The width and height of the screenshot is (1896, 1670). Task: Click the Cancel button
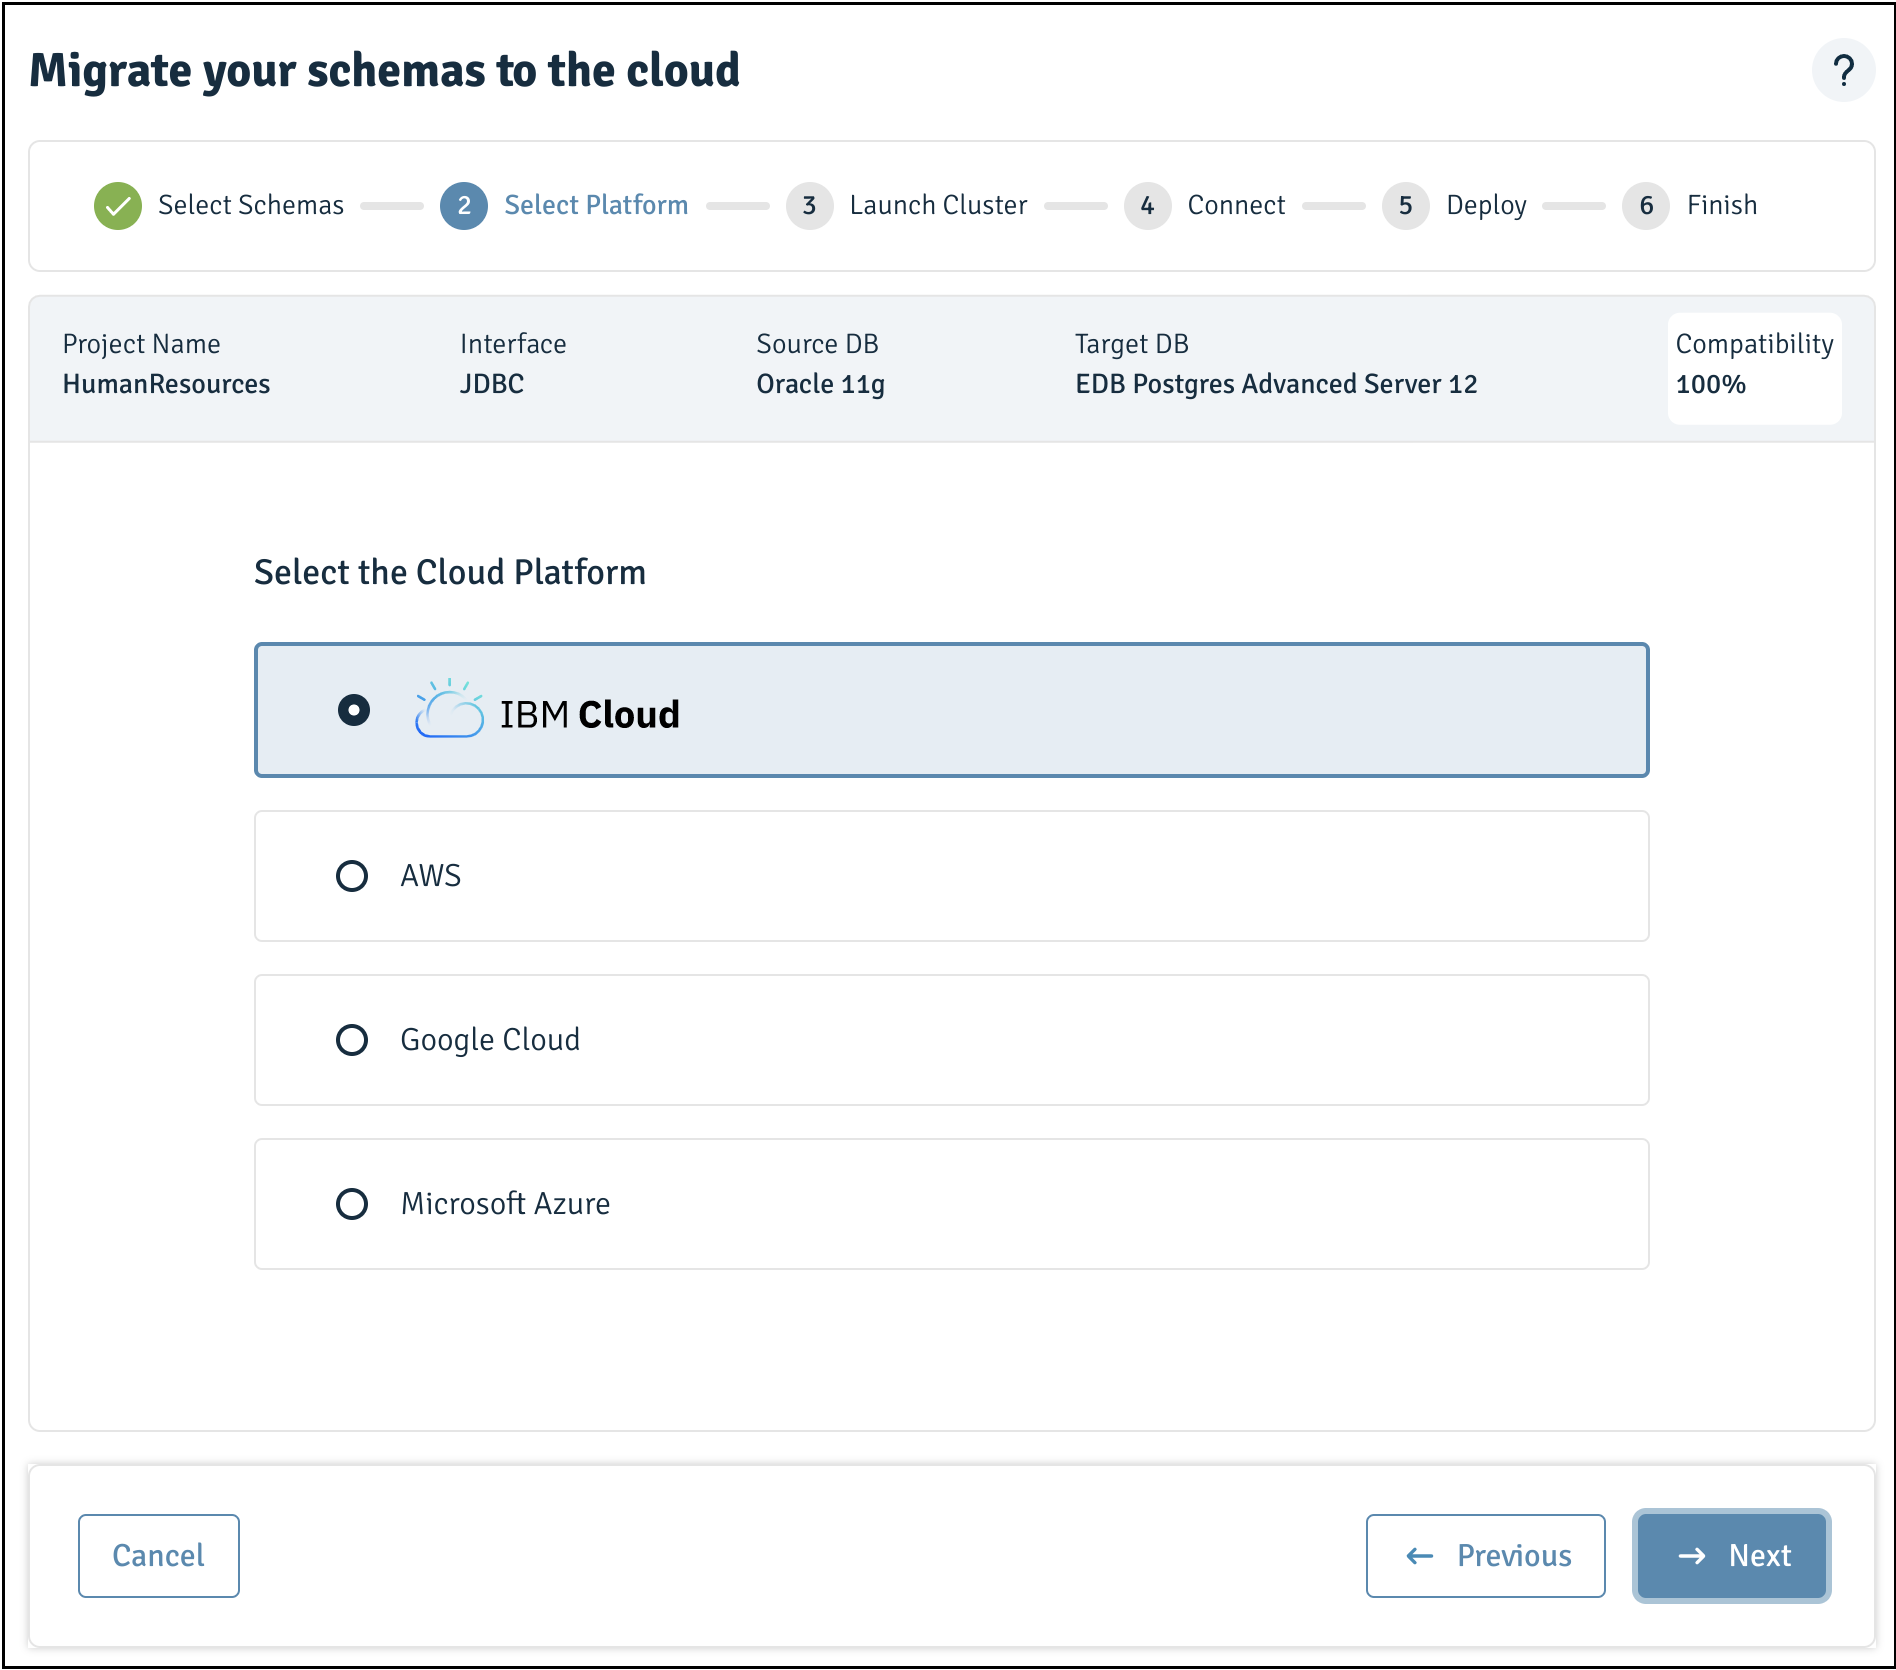click(x=159, y=1556)
